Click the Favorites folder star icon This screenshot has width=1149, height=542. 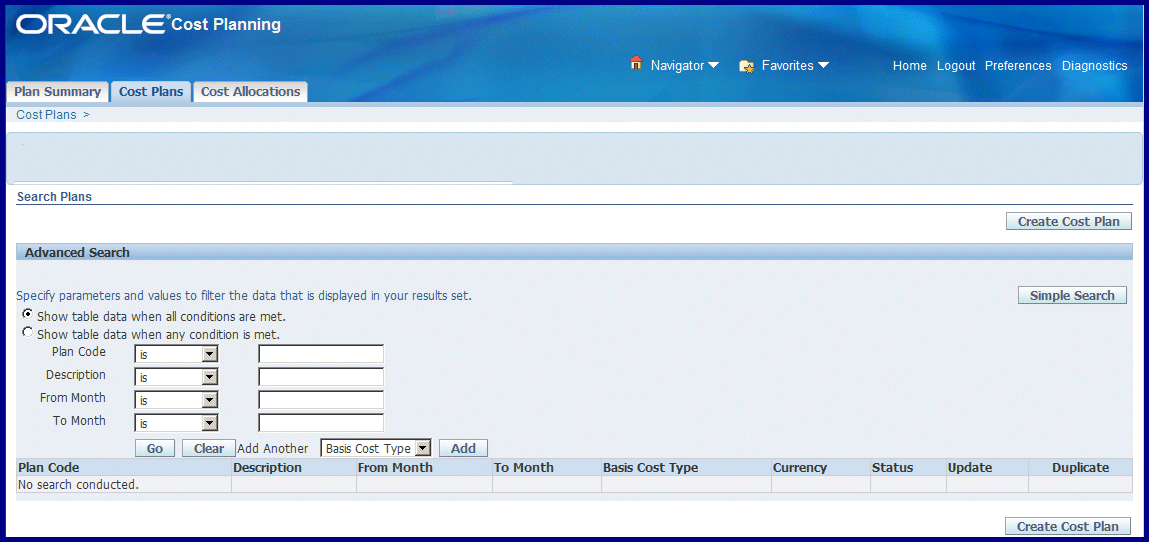click(x=746, y=66)
